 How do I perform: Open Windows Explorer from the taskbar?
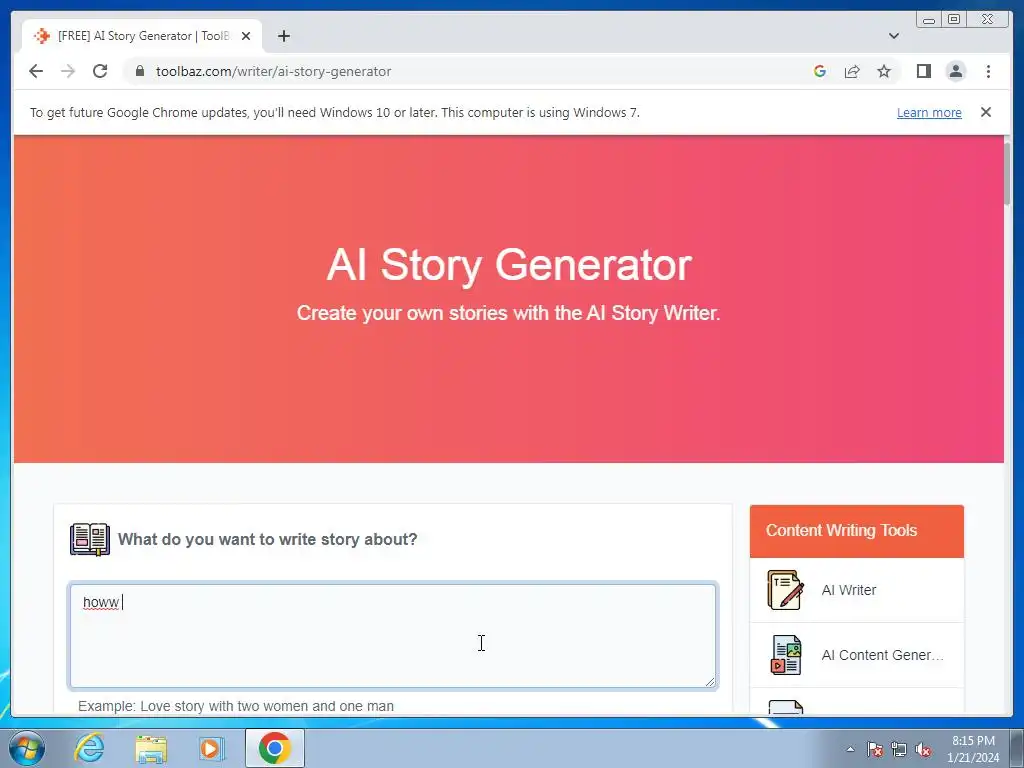pyautogui.click(x=151, y=748)
